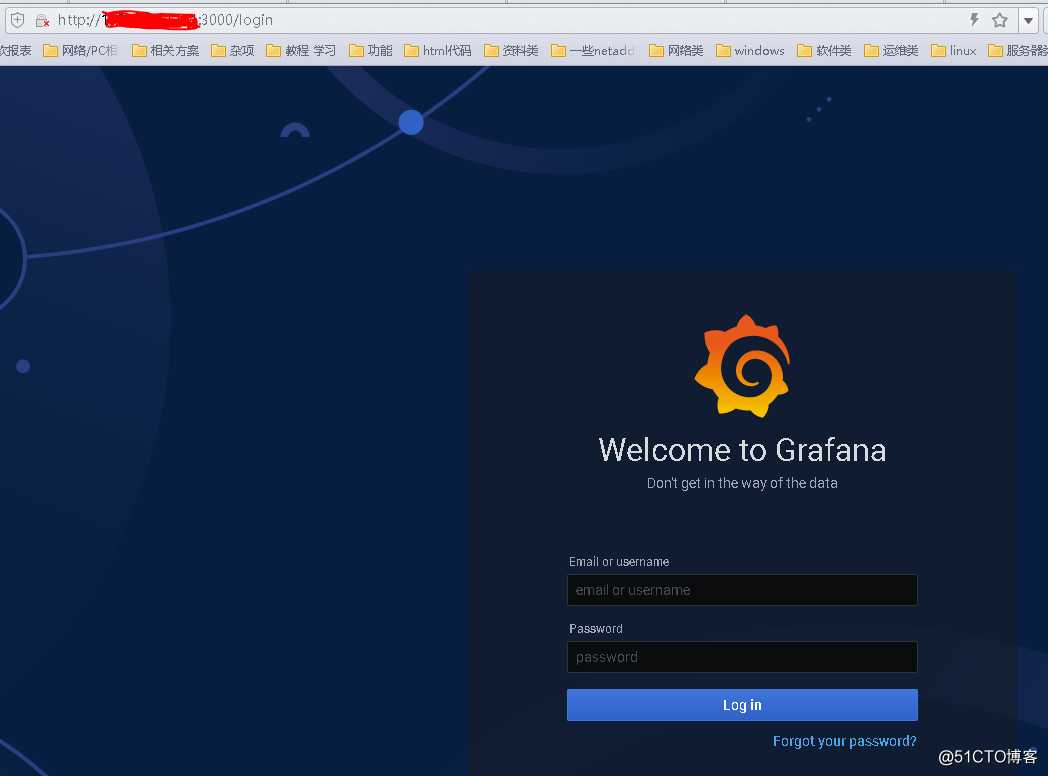The width and height of the screenshot is (1048, 776).
Task: Open the Forgot your password link
Action: [x=845, y=741]
